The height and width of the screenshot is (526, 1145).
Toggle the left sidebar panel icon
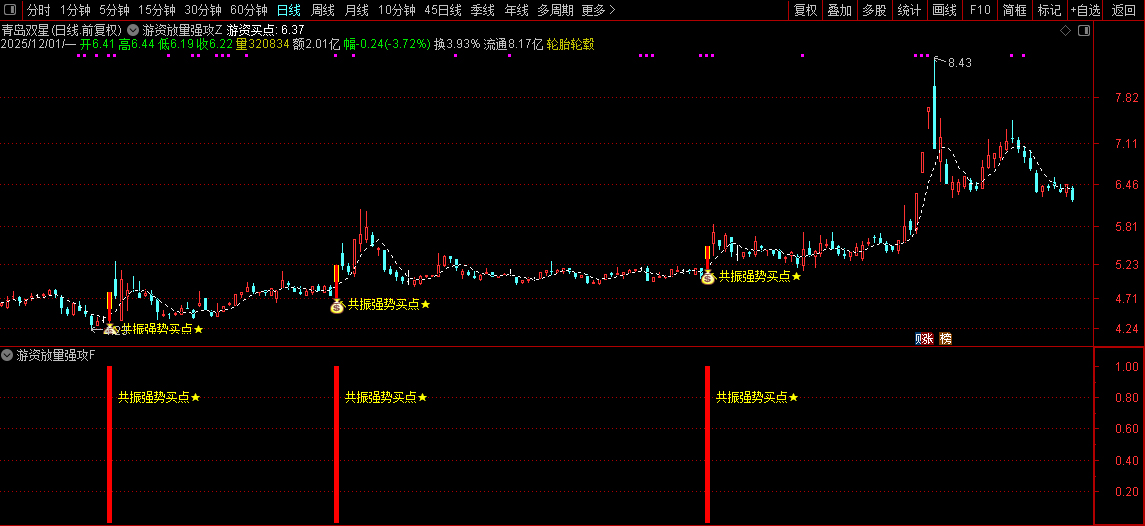pos(11,9)
